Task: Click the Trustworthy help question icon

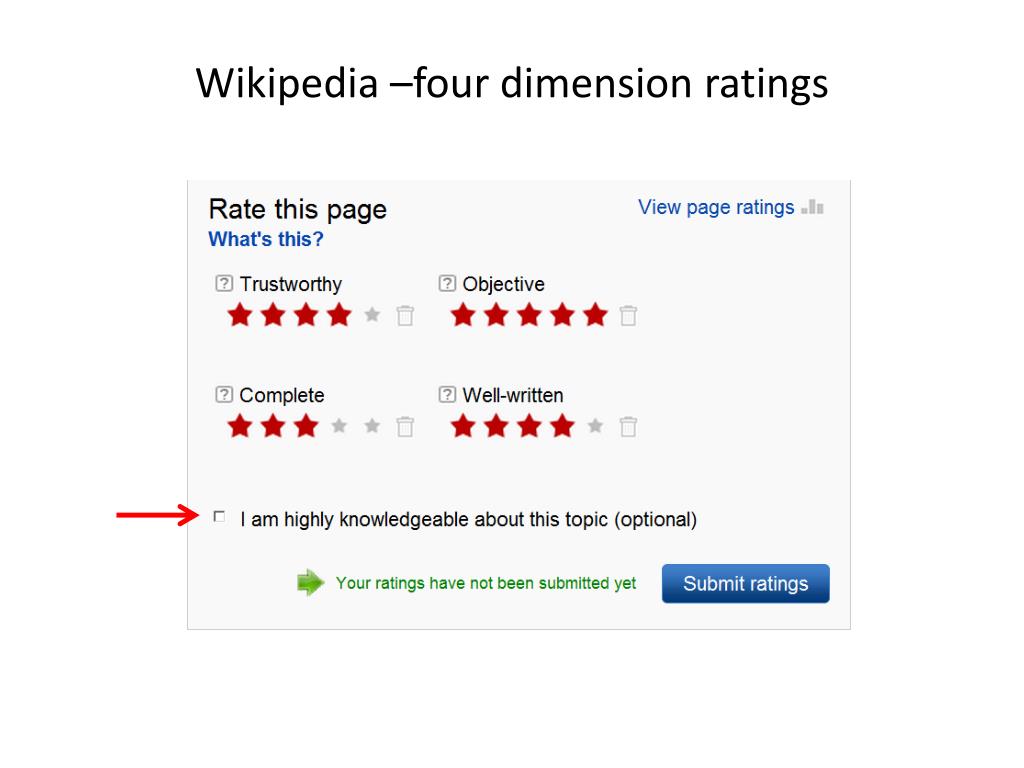Action: point(224,284)
